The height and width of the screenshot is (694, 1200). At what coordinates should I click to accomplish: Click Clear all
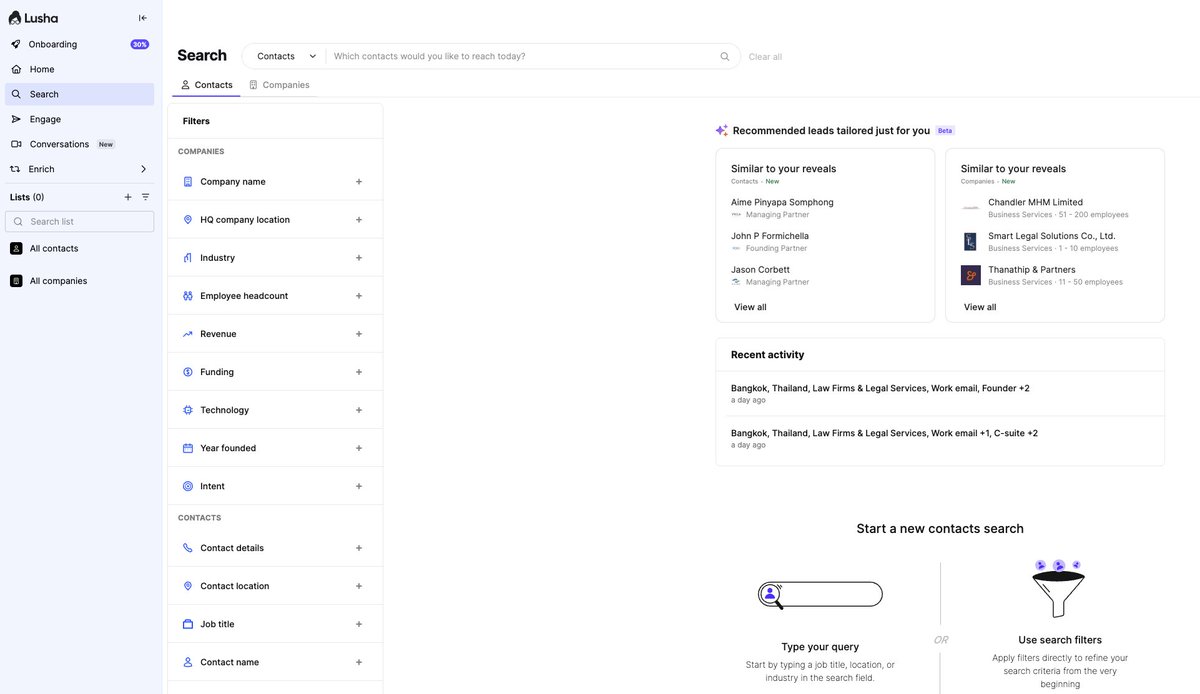coord(765,57)
